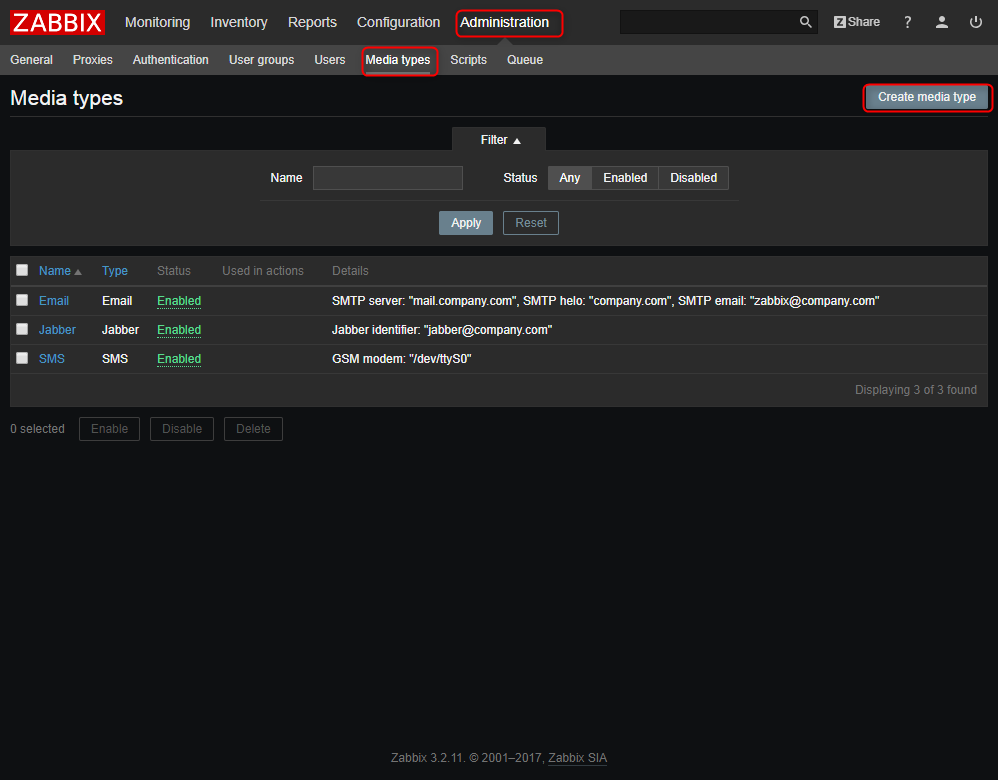Open the Zabbix SIA footer link
Viewport: 998px width, 780px height.
click(x=577, y=758)
